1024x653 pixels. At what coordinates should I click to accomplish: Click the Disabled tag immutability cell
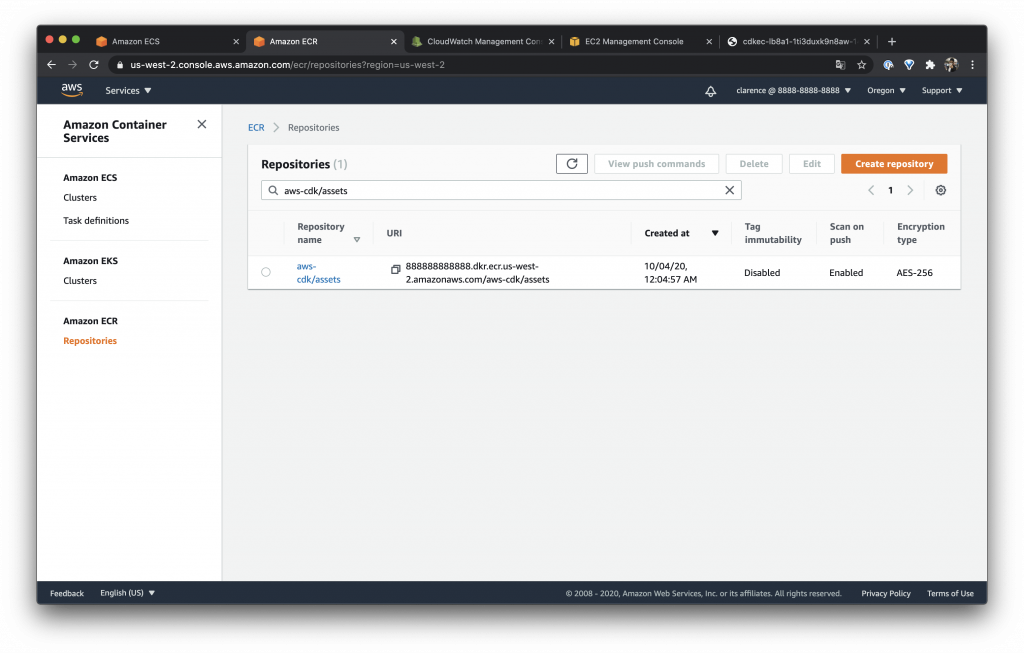coord(762,272)
